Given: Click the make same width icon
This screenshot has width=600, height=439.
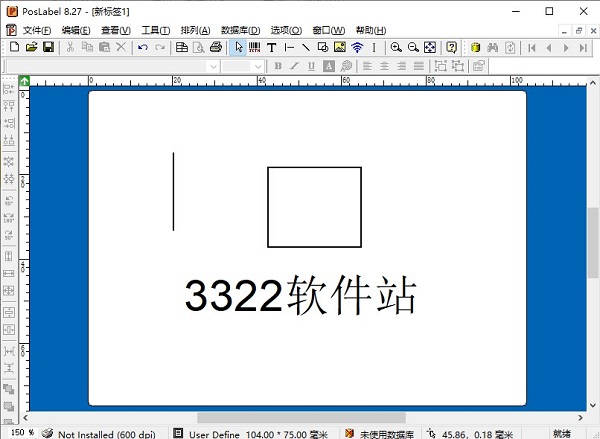Looking at the screenshot, I should click(x=9, y=273).
